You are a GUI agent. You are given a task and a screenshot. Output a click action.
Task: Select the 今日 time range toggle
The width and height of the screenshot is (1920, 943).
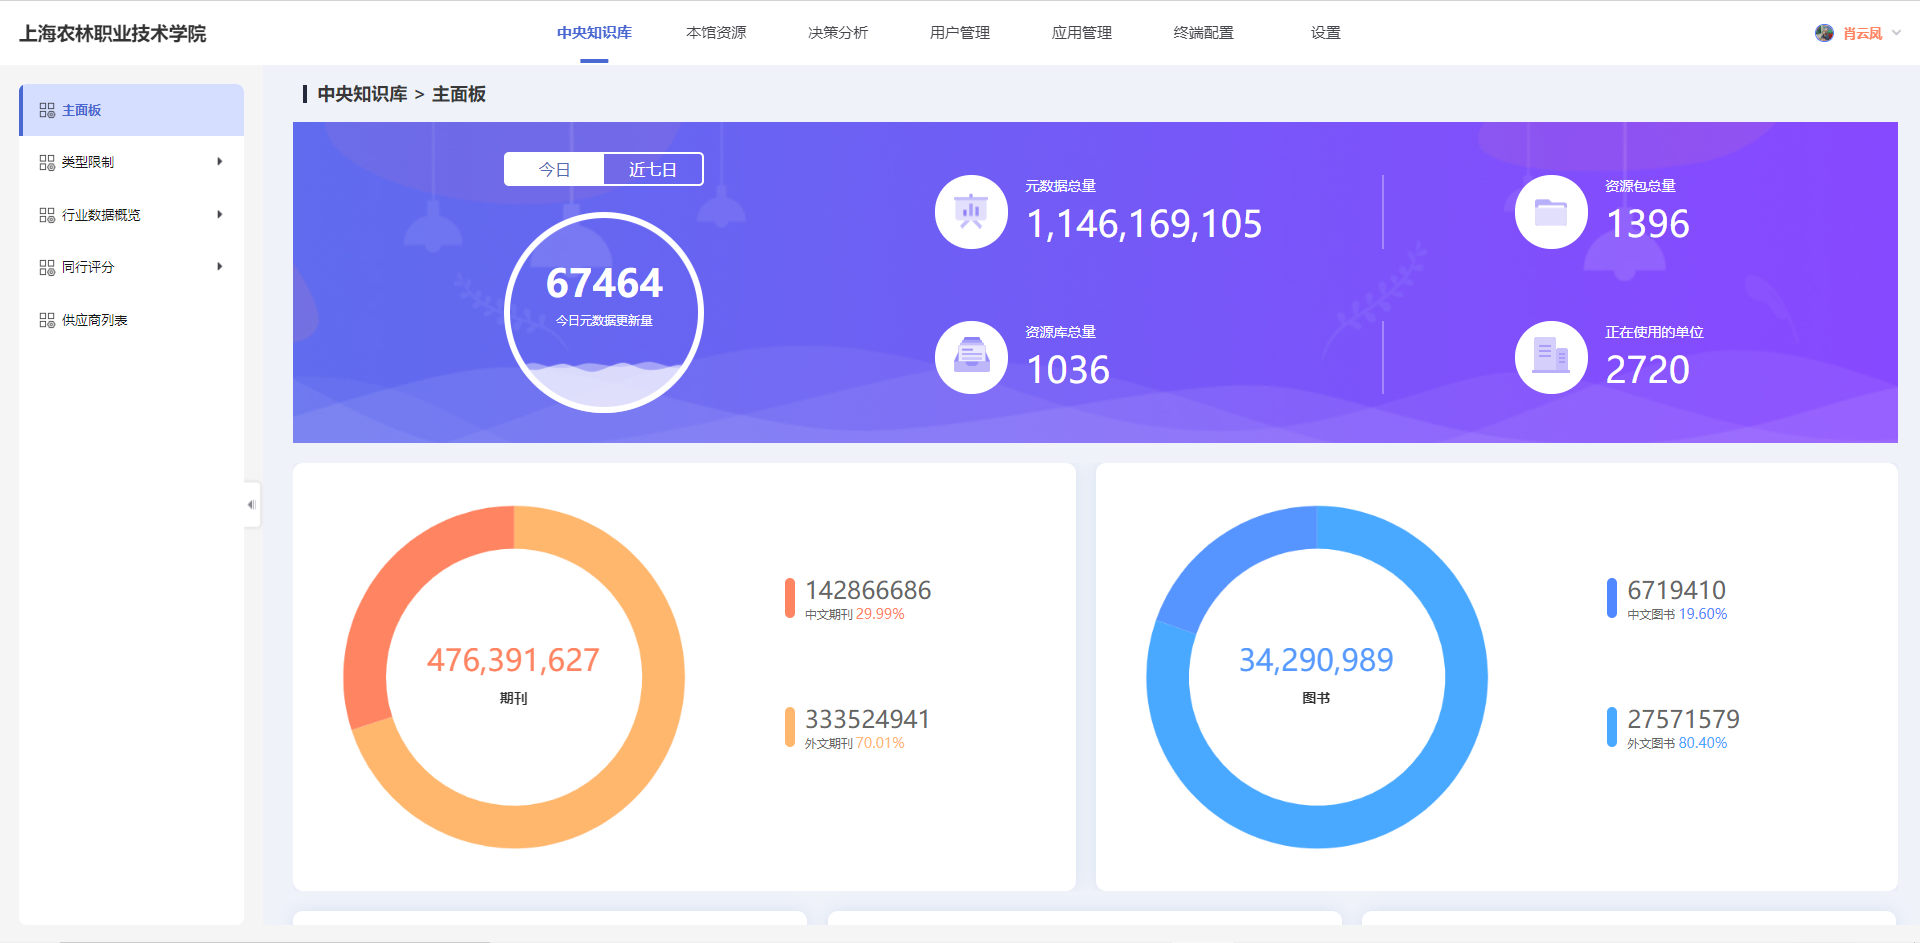pos(554,170)
